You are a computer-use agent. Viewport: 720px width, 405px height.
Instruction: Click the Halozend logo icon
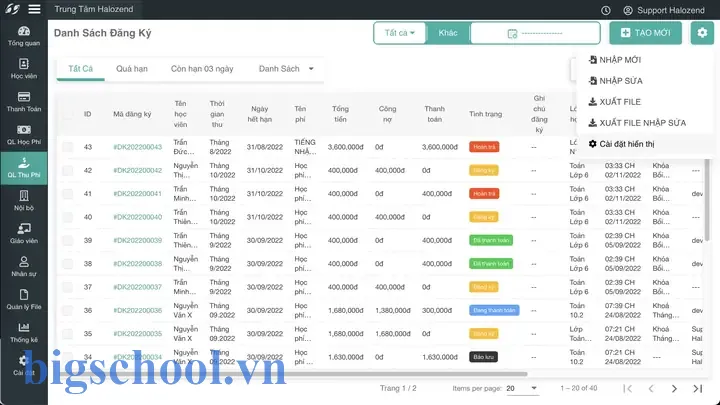(12, 9)
